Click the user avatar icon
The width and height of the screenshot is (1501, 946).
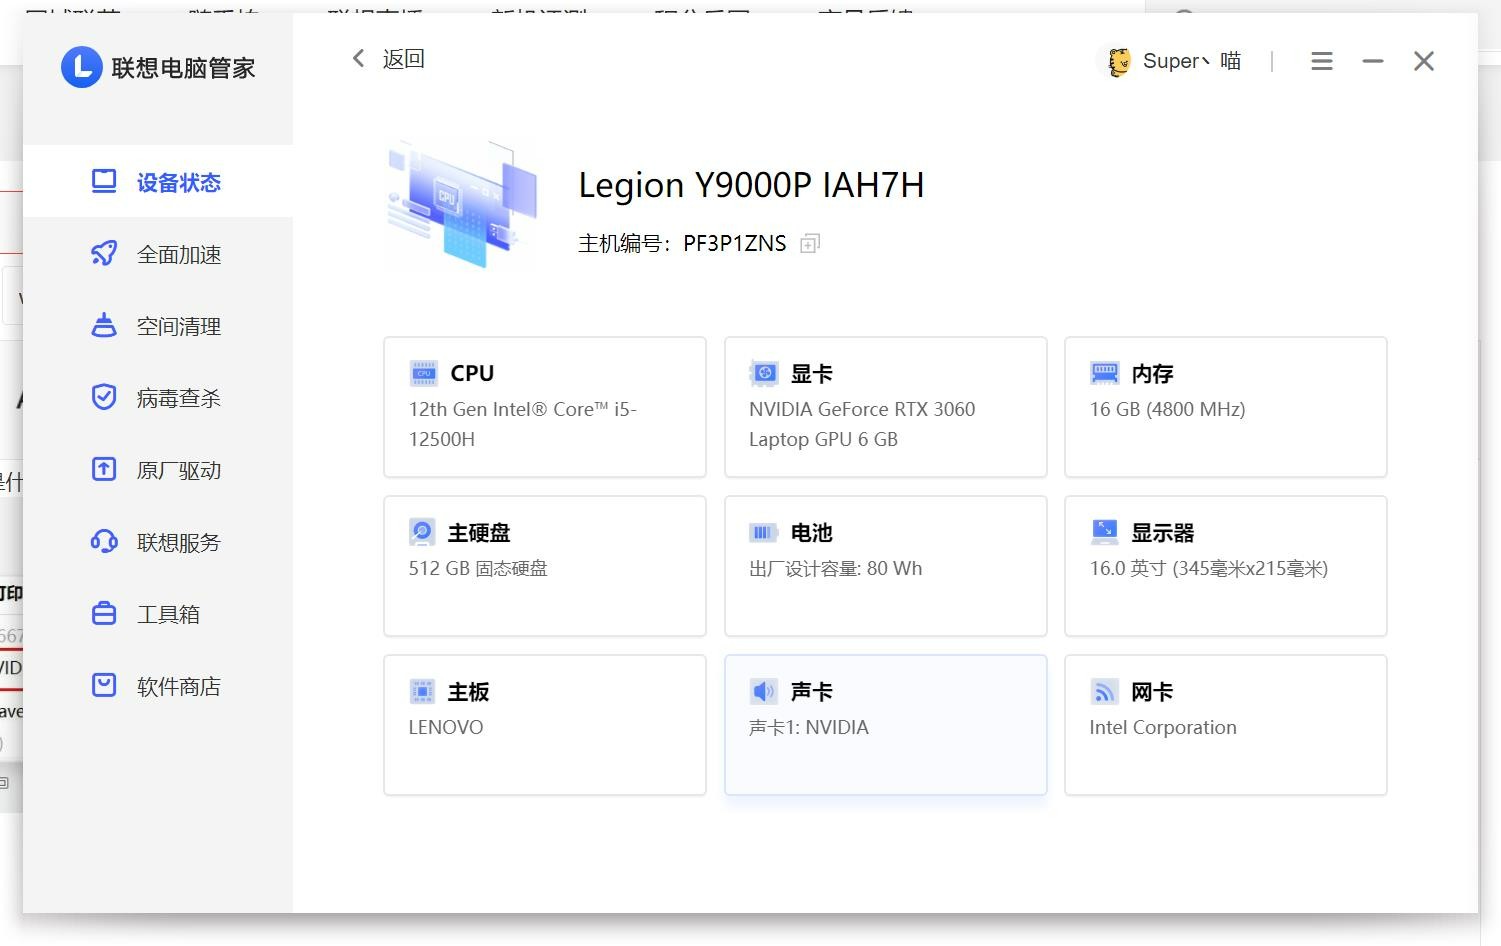pyautogui.click(x=1119, y=61)
